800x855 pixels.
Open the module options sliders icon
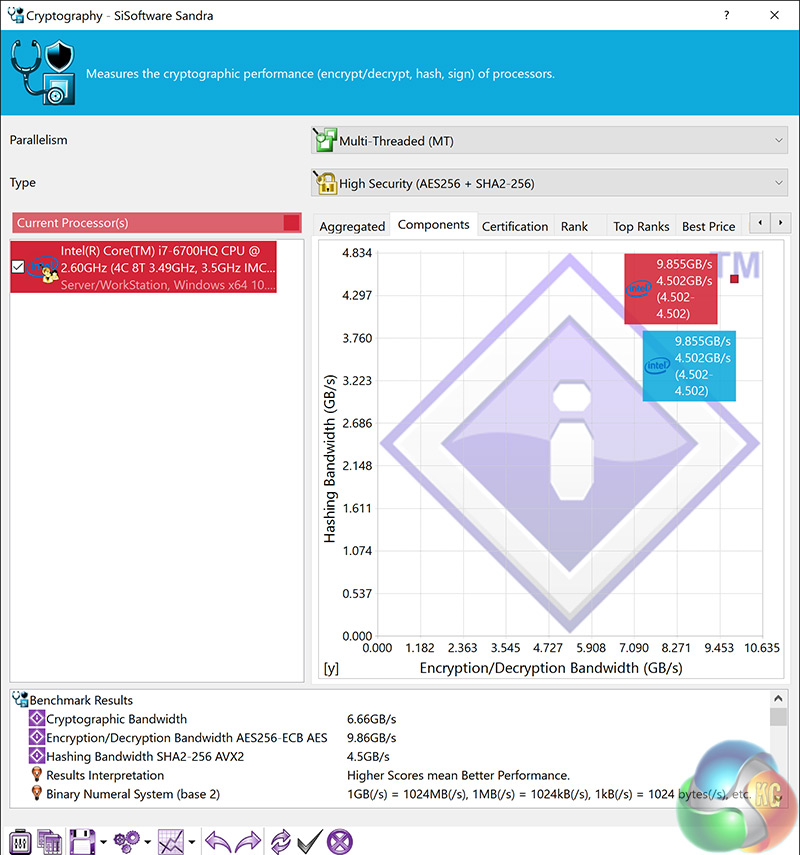point(20,841)
